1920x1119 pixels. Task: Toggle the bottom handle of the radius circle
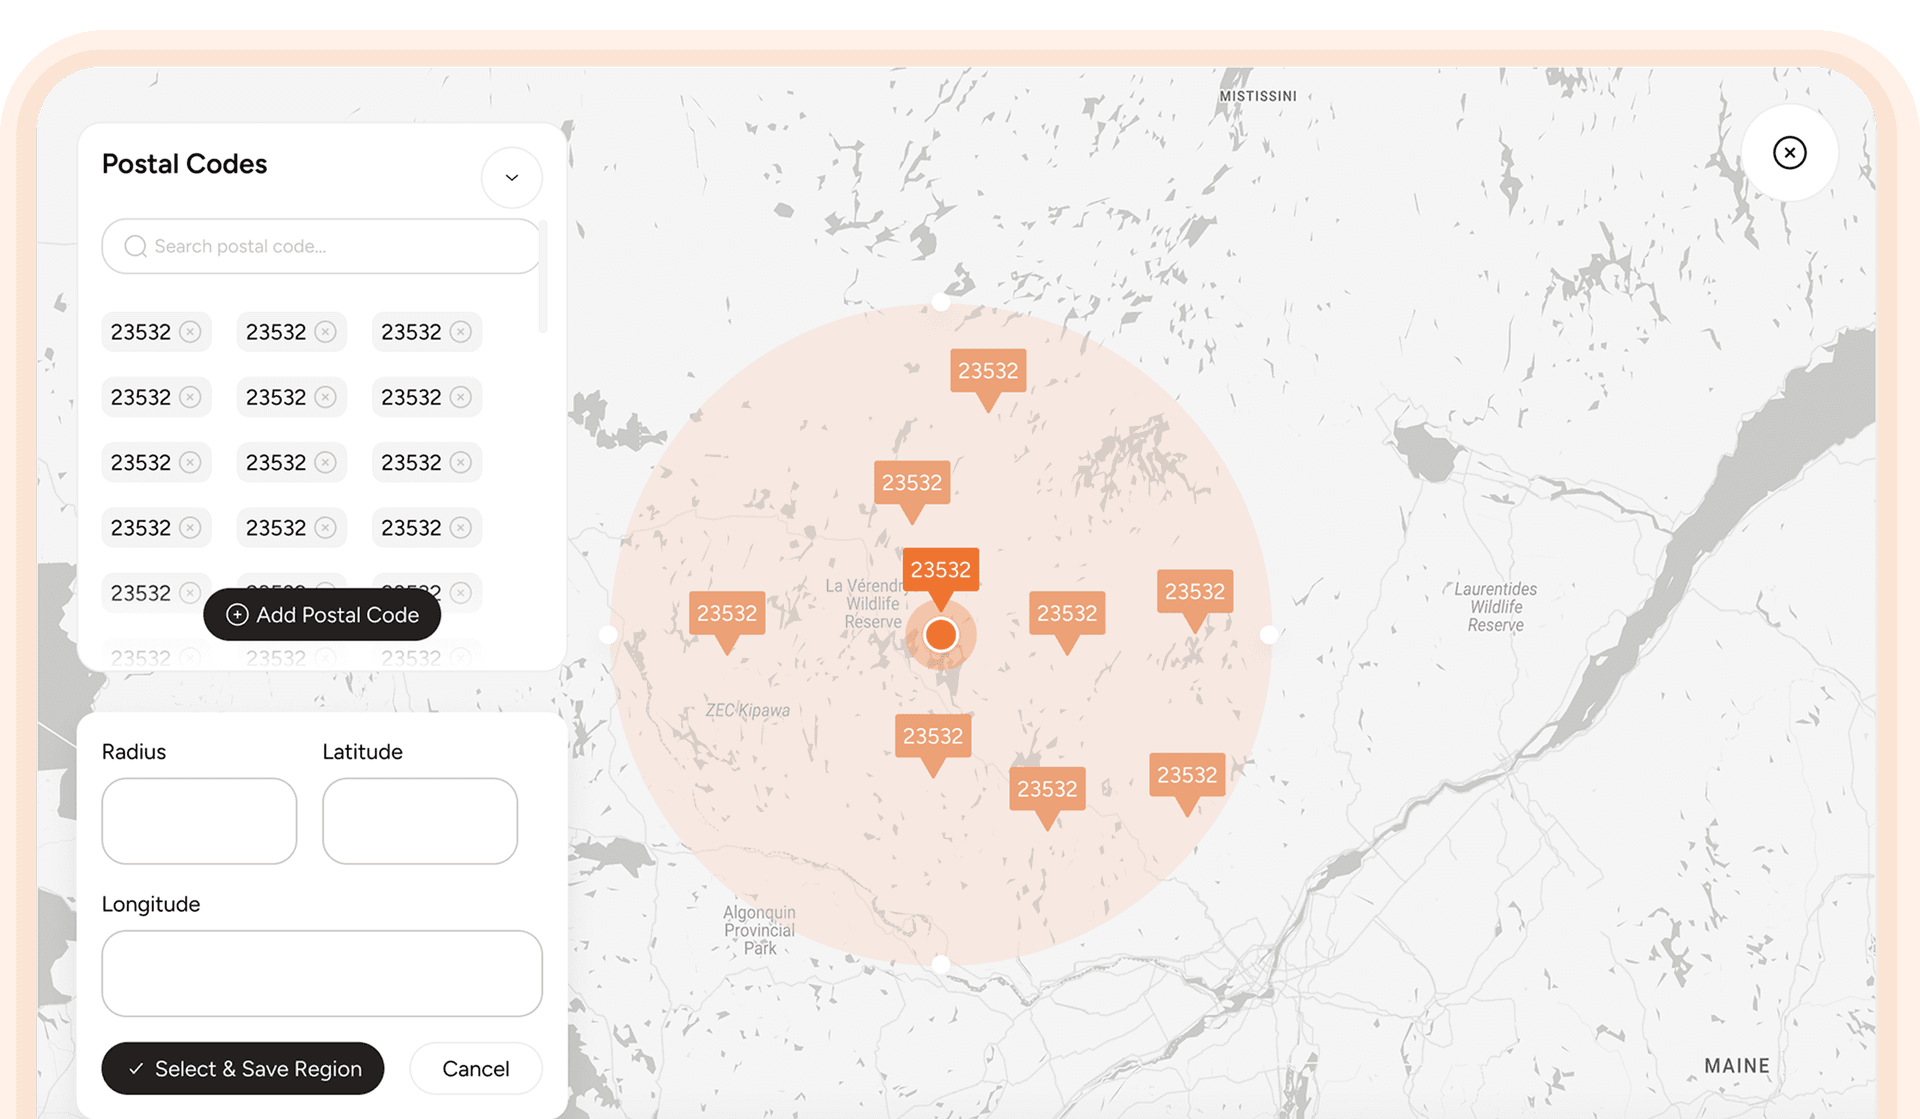coord(941,963)
